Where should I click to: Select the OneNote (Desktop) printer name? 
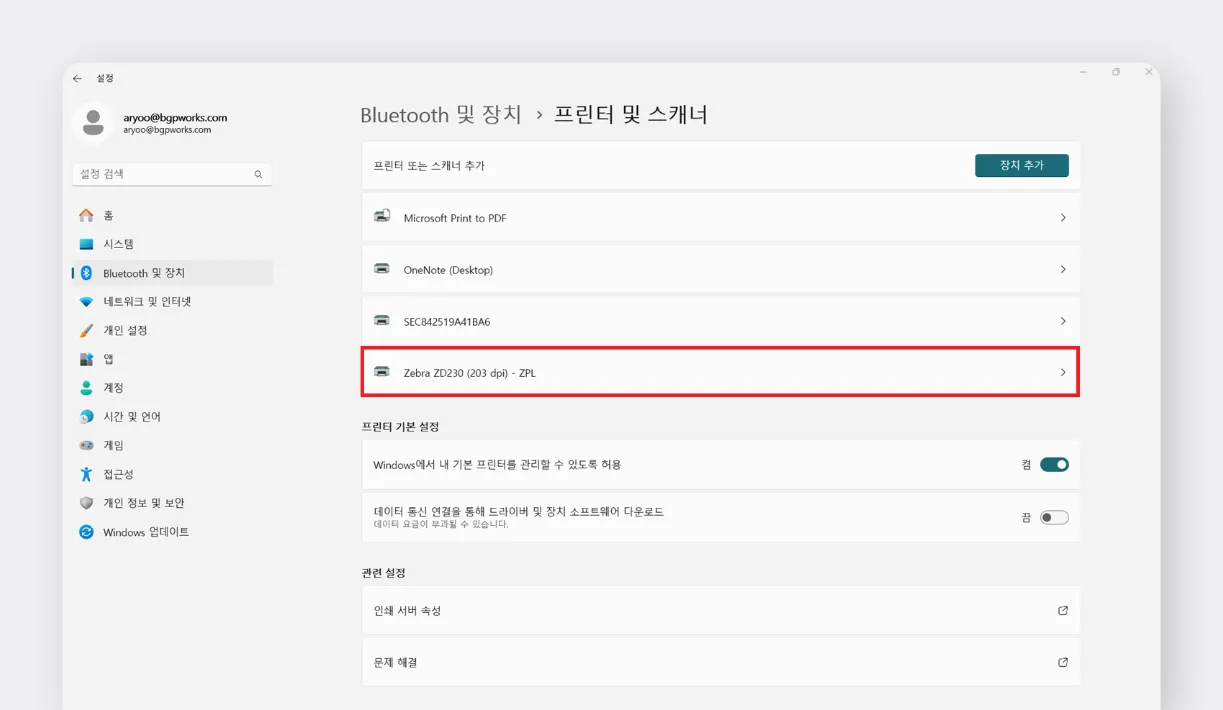pyautogui.click(x=448, y=270)
